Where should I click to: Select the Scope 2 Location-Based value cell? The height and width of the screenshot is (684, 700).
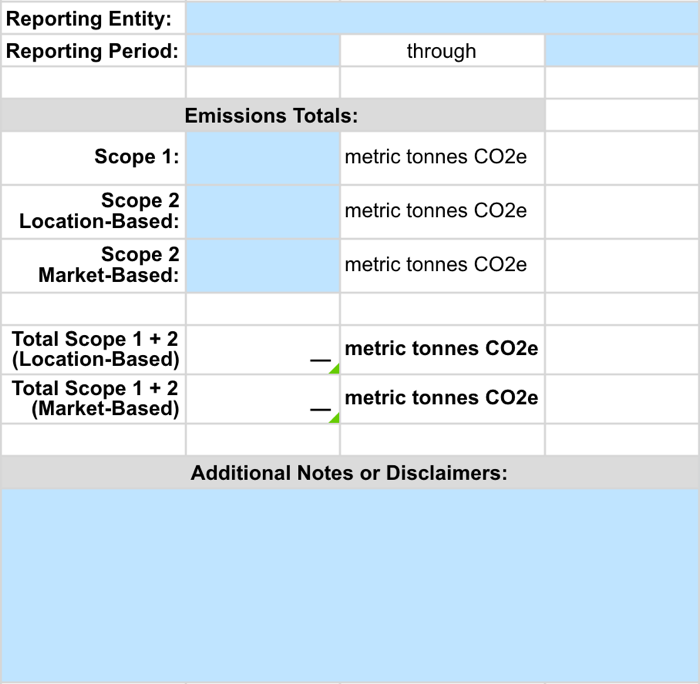point(263,212)
